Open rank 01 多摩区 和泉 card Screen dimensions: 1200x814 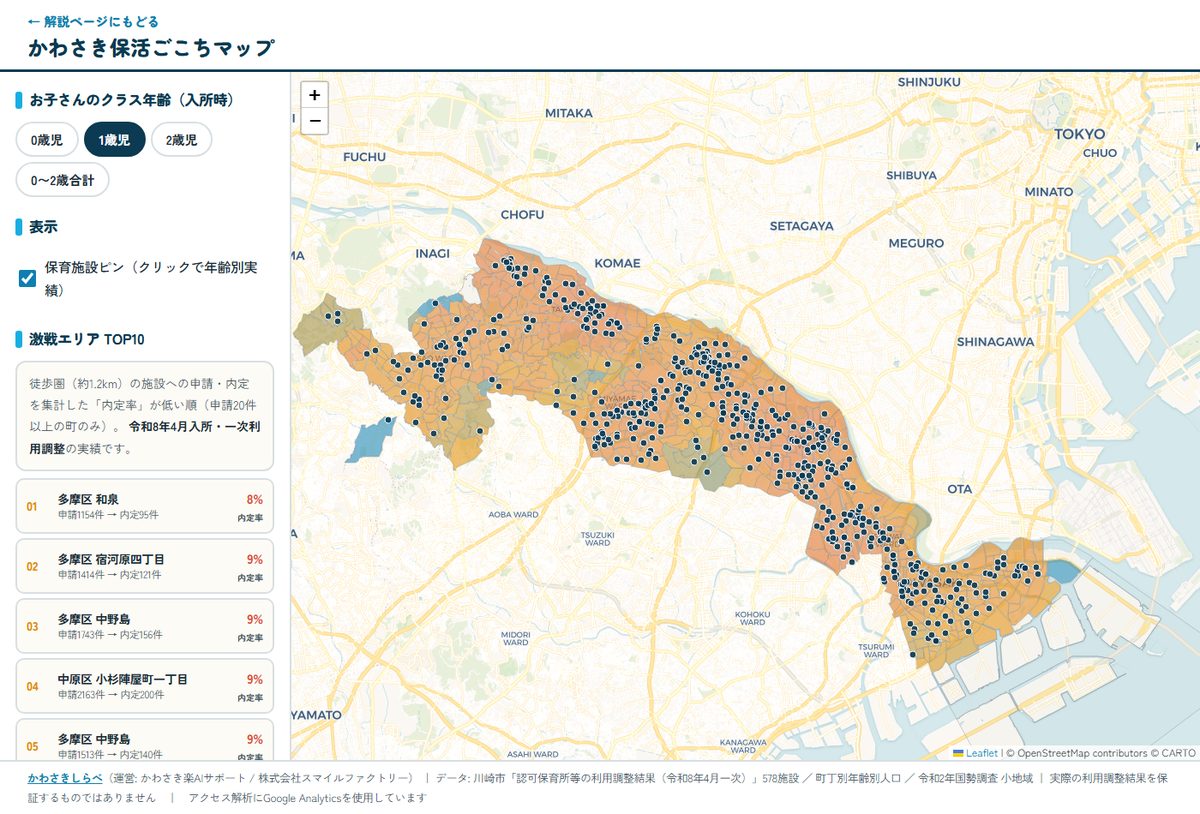tap(145, 506)
